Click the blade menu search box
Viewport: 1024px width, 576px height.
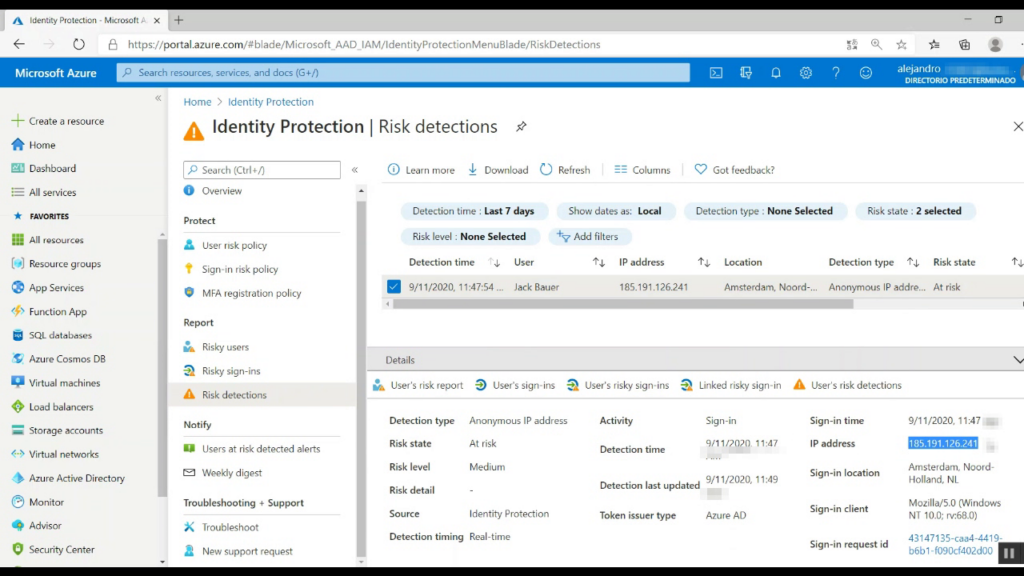tap(262, 170)
